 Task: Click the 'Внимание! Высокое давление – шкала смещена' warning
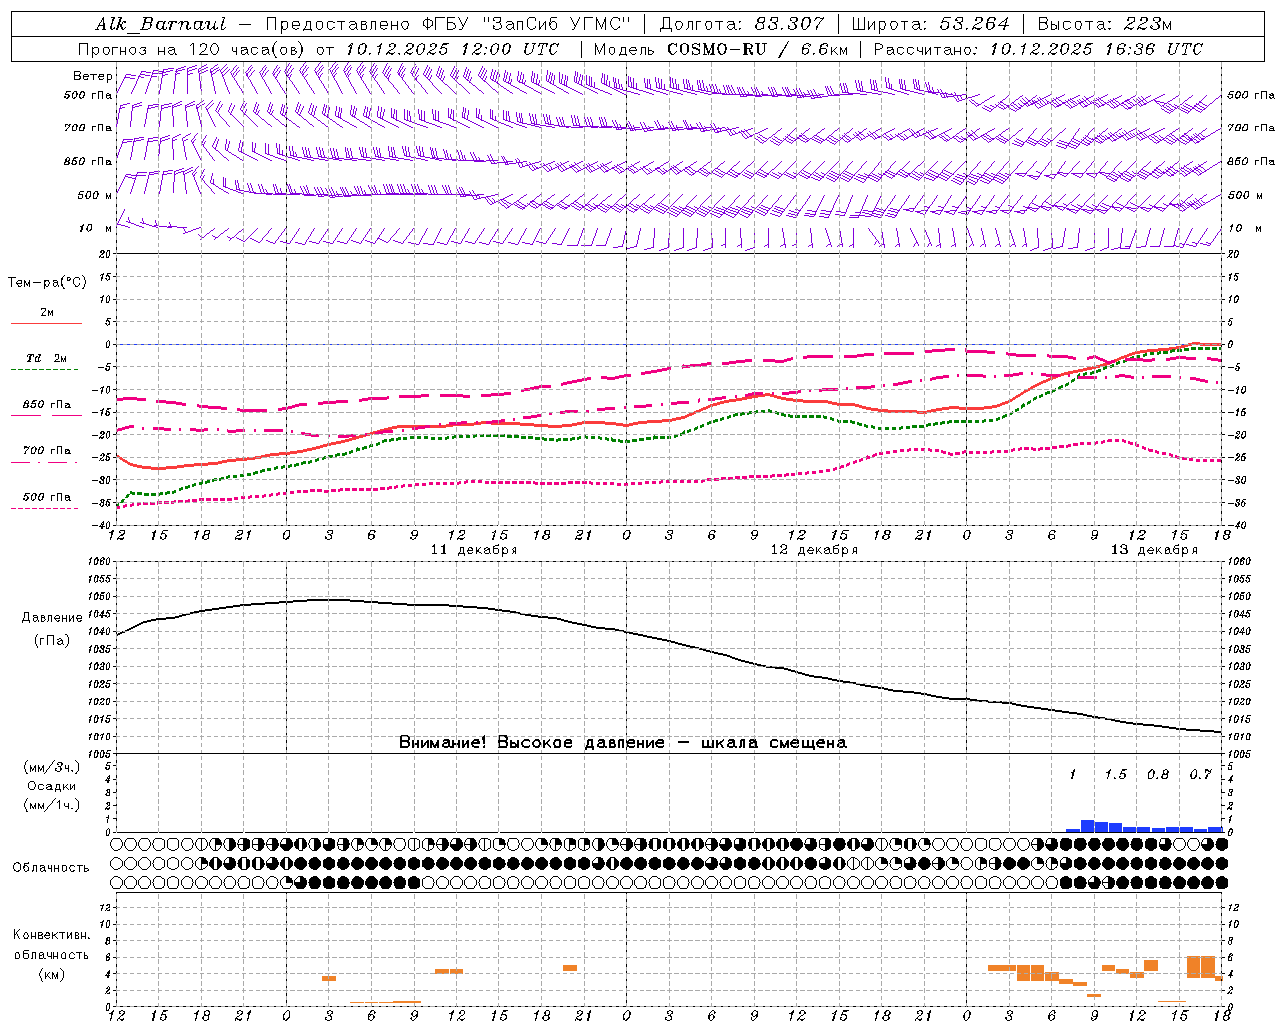click(x=623, y=743)
